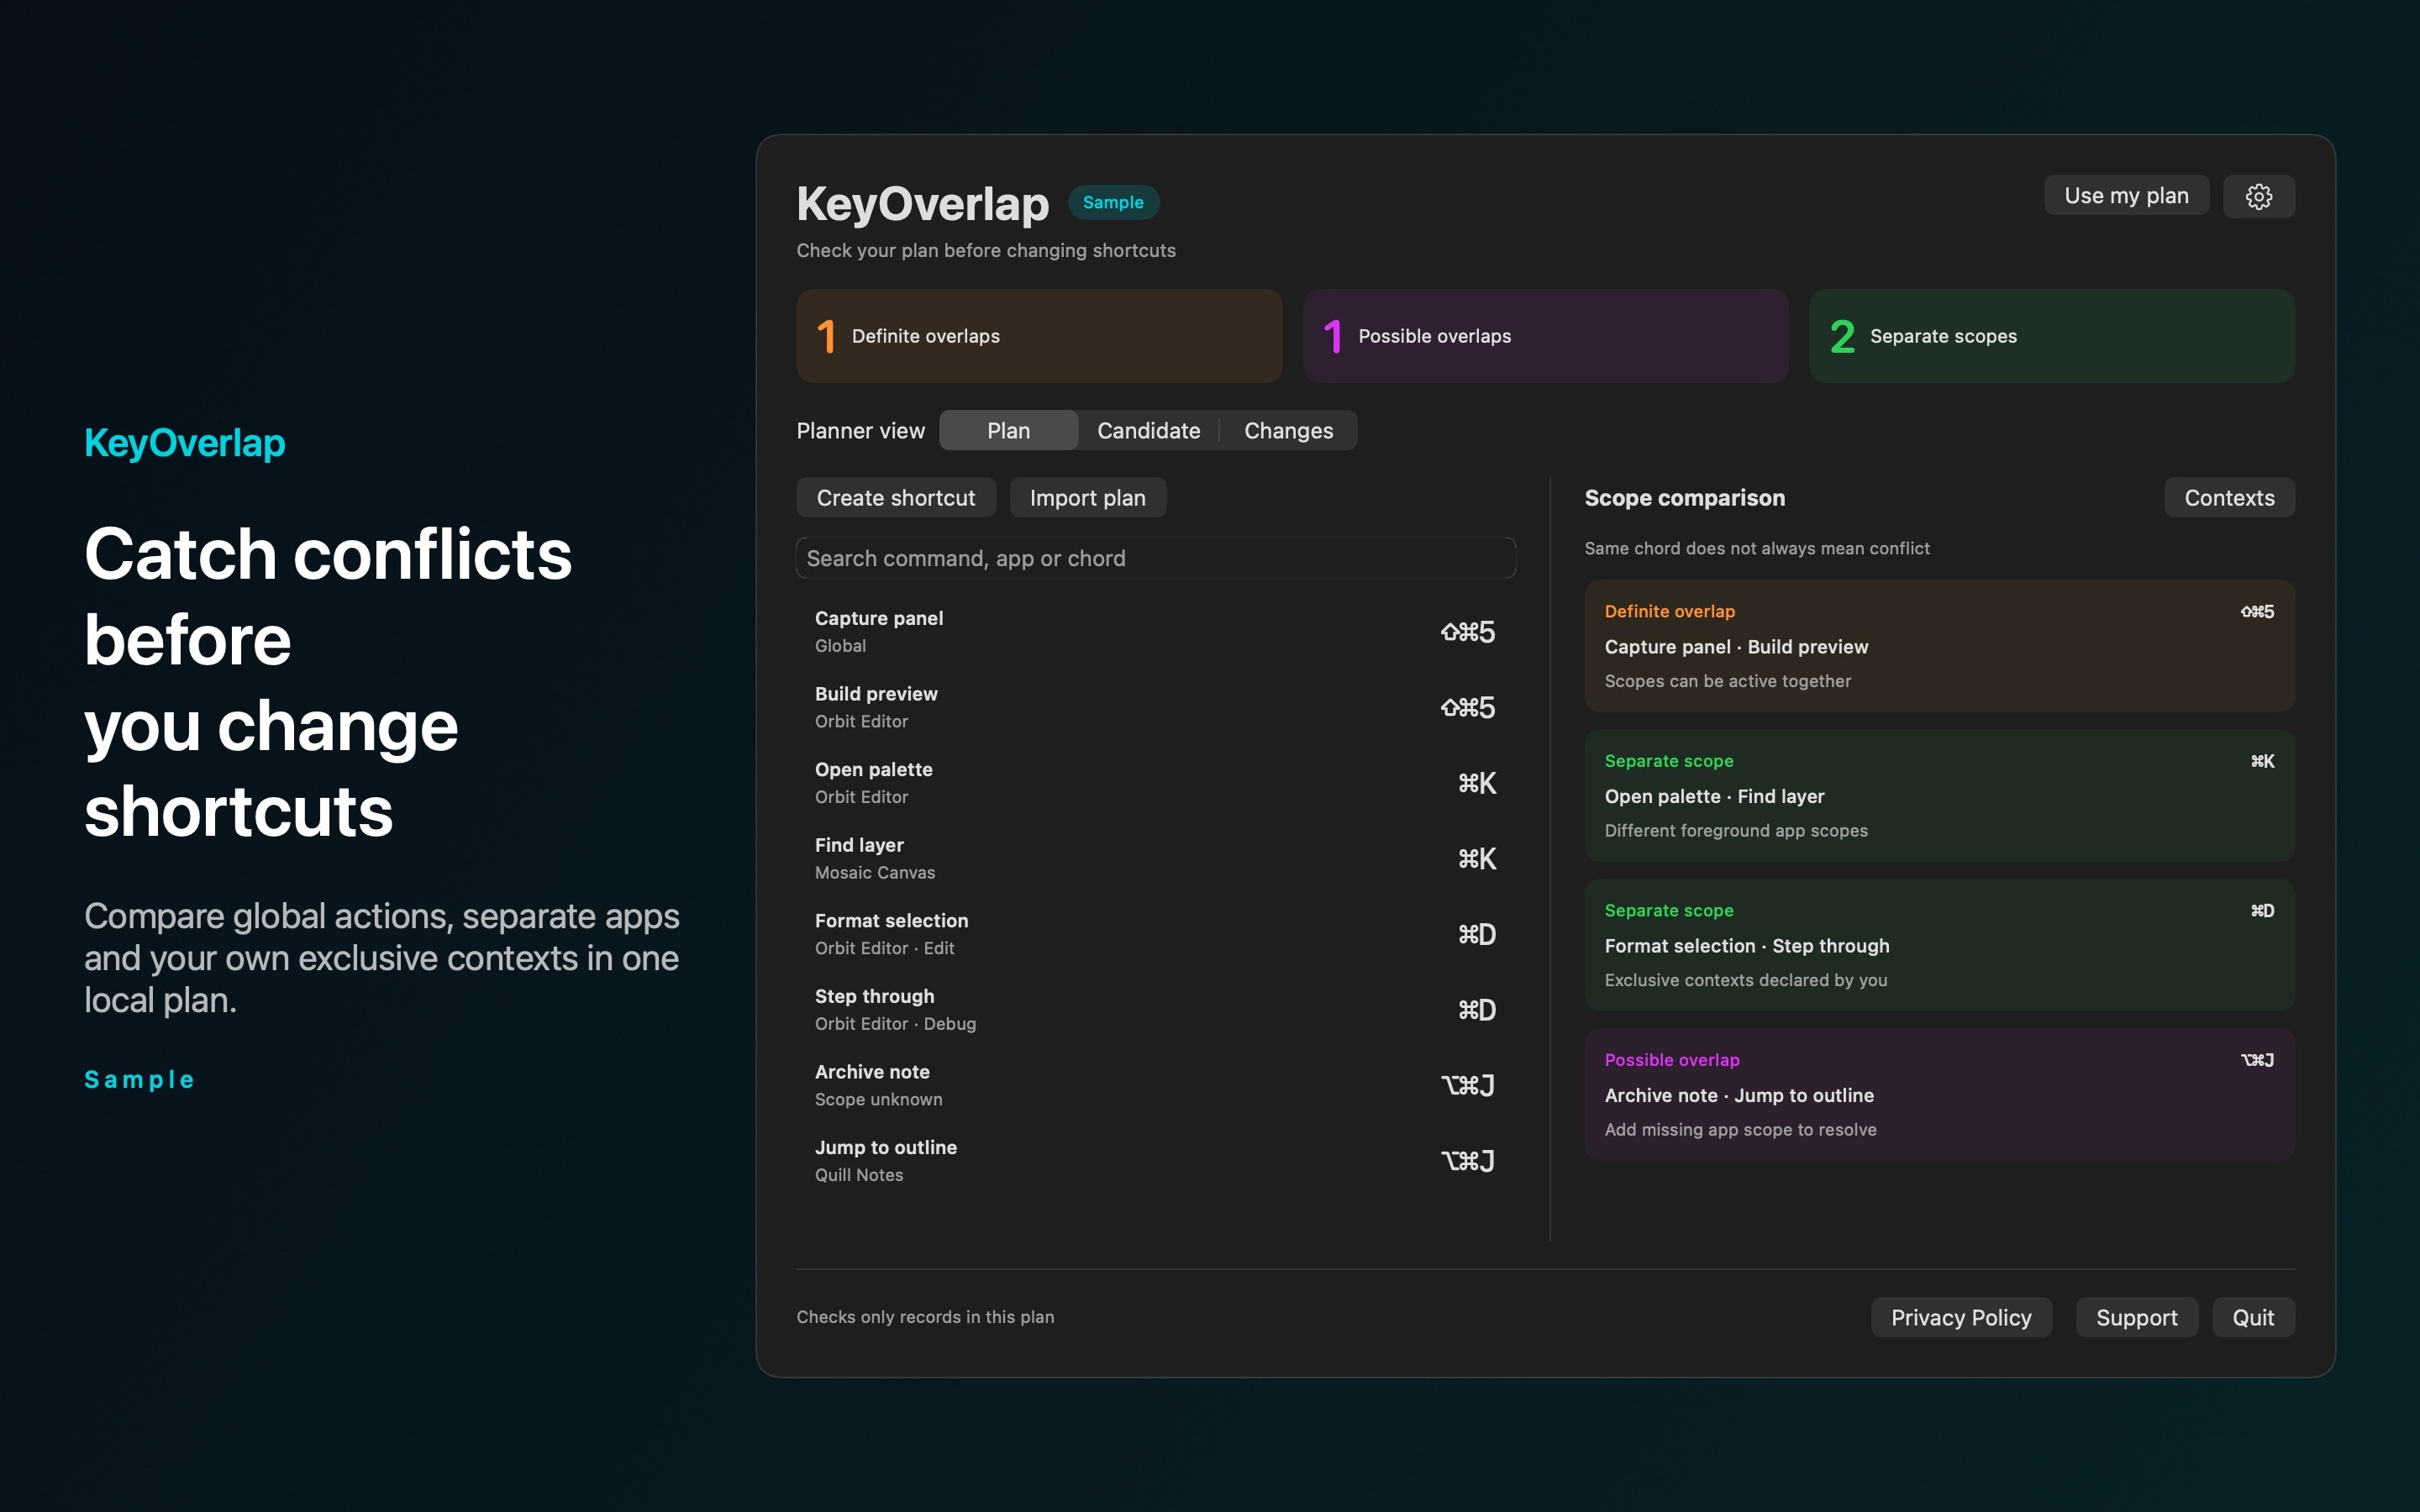Click the ⌘D chord of Step through

(1477, 1010)
